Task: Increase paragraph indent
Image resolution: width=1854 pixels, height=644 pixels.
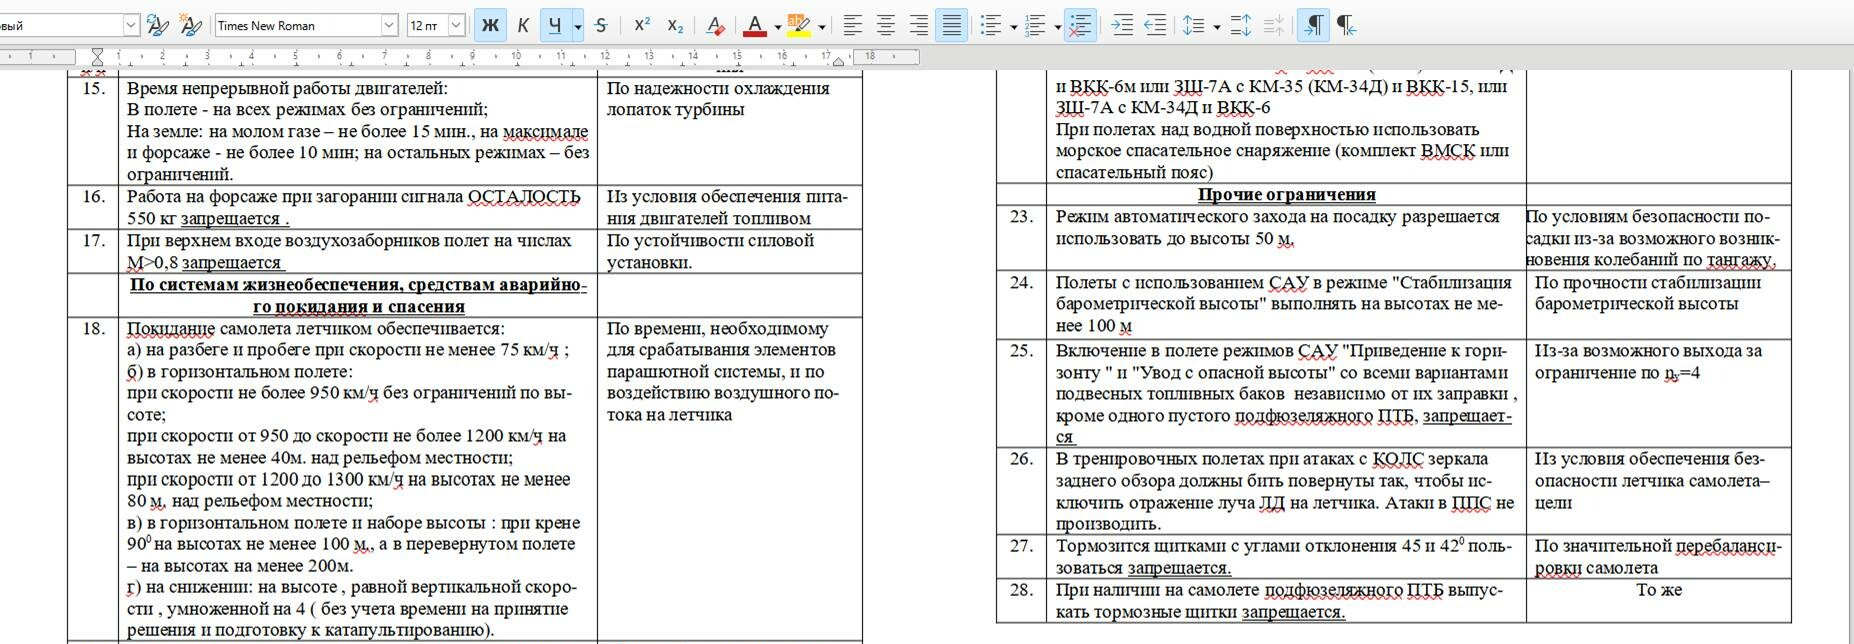Action: tap(1122, 25)
